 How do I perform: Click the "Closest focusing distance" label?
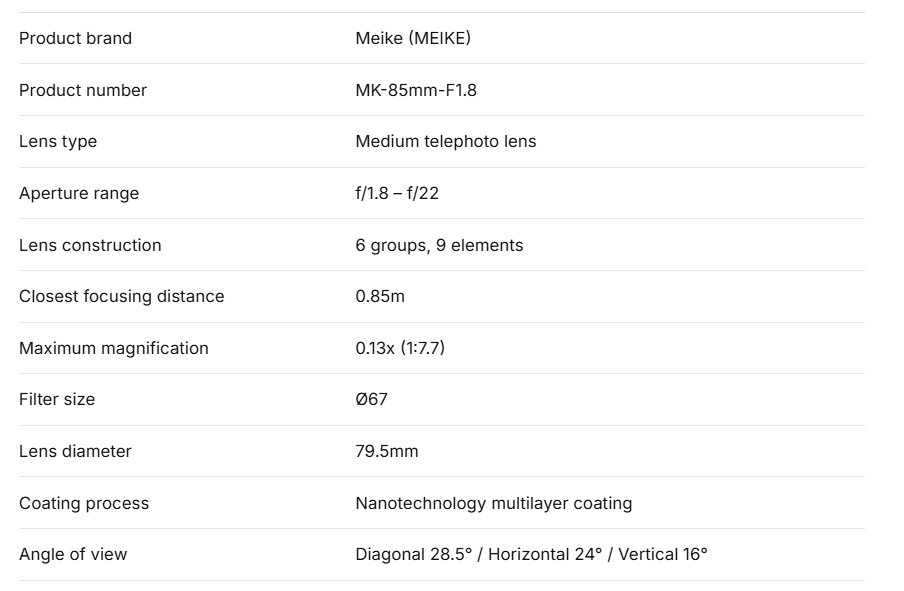(122, 296)
